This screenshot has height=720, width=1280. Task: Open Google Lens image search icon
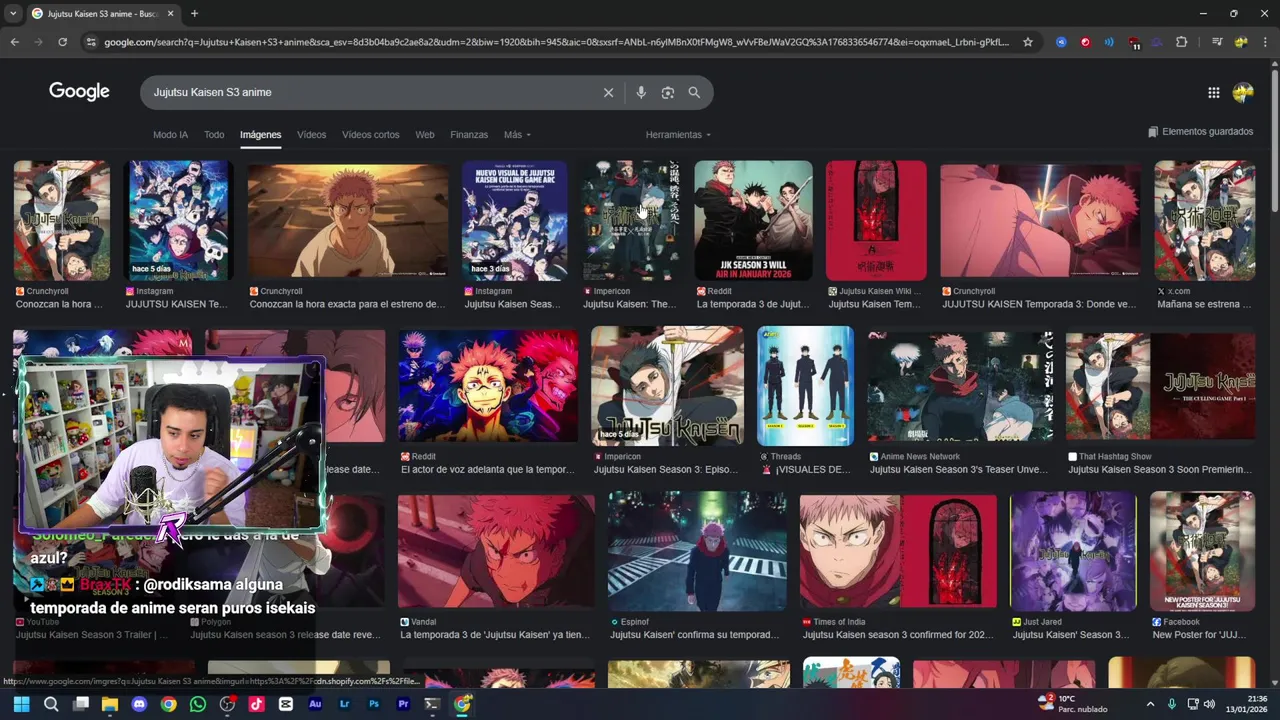click(668, 93)
